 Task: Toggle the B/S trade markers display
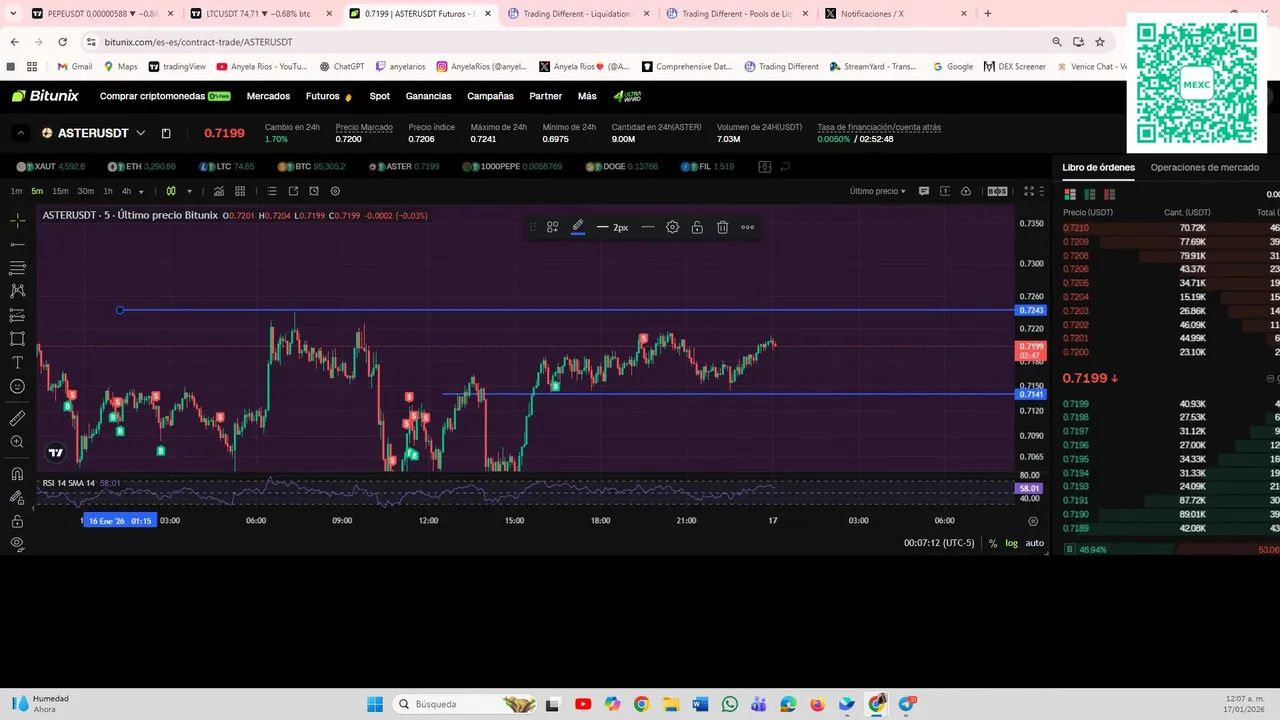coord(997,191)
